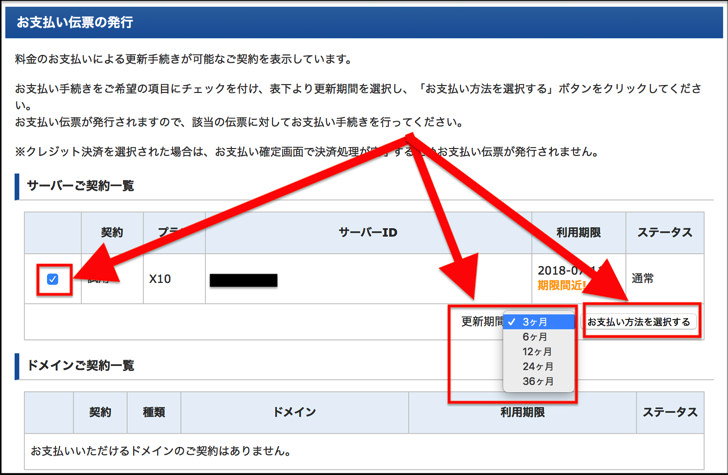The image size is (728, 475).
Task: Click the 更新期間 label
Action: click(482, 321)
